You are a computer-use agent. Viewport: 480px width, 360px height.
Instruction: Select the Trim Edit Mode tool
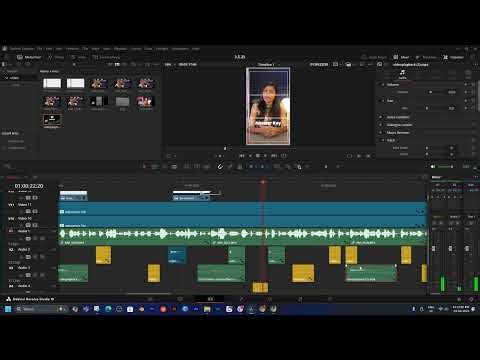[x=155, y=166]
